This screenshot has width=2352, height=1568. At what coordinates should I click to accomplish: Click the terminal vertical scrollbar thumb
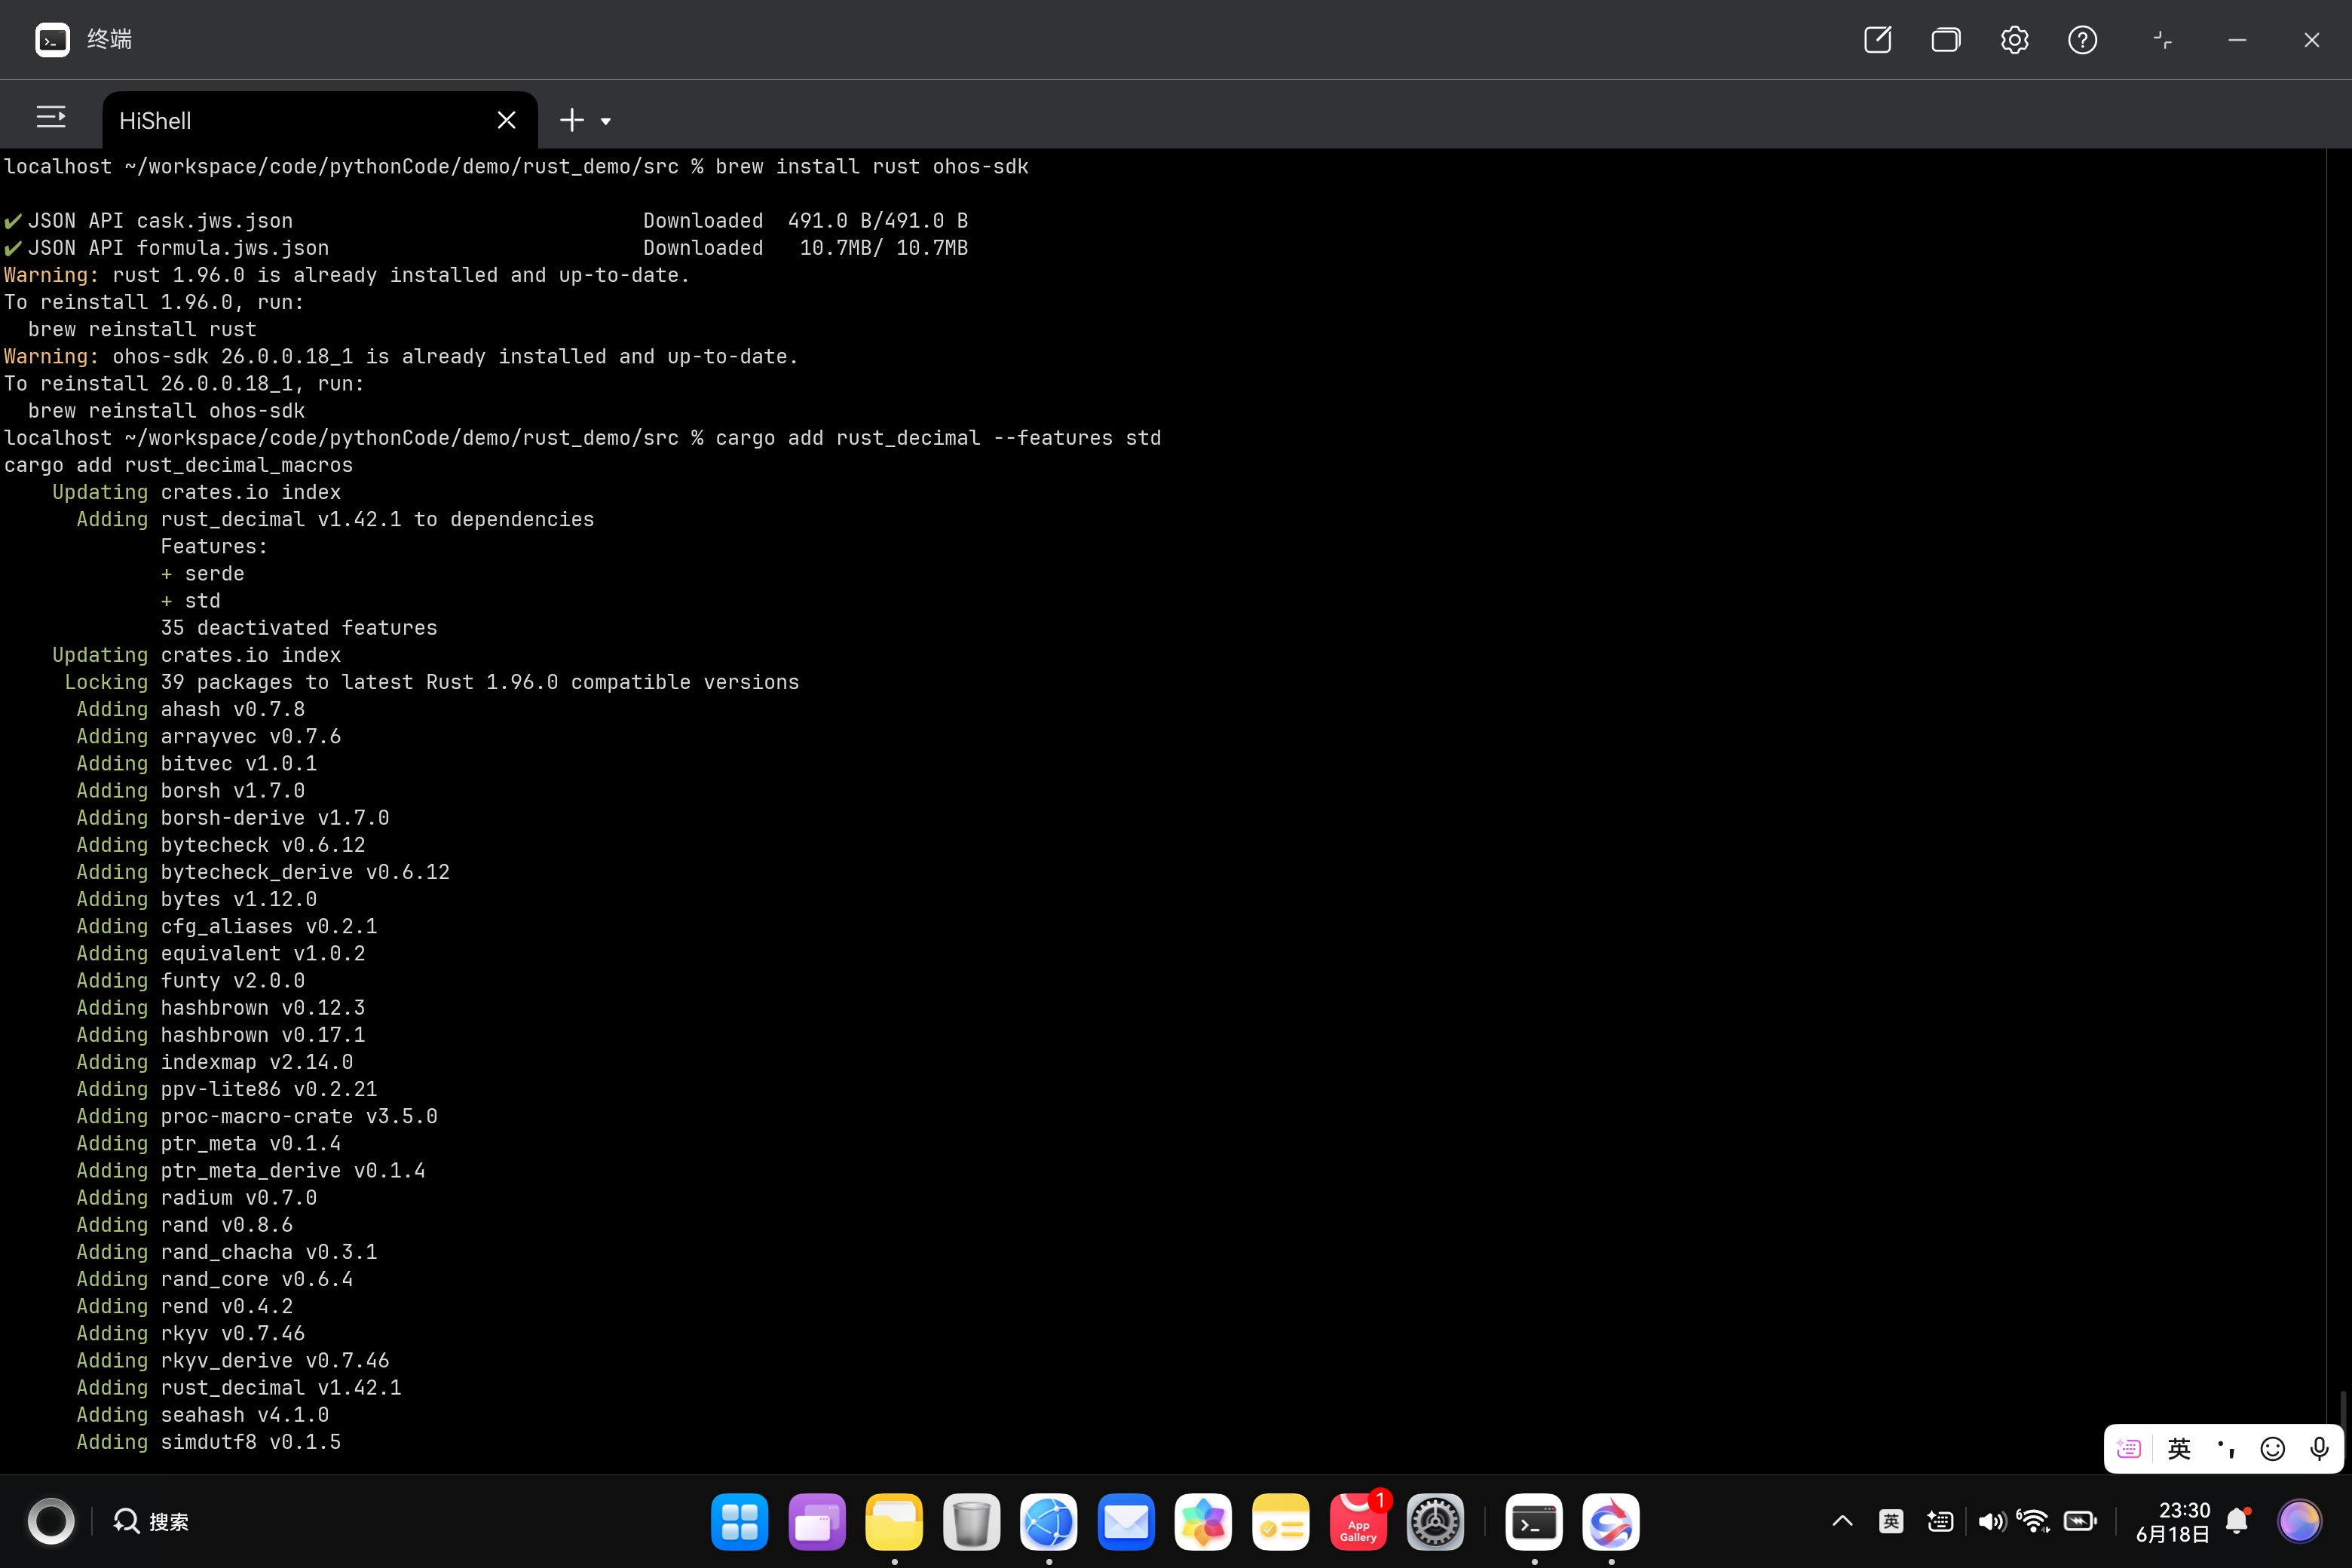tap(2342, 1409)
